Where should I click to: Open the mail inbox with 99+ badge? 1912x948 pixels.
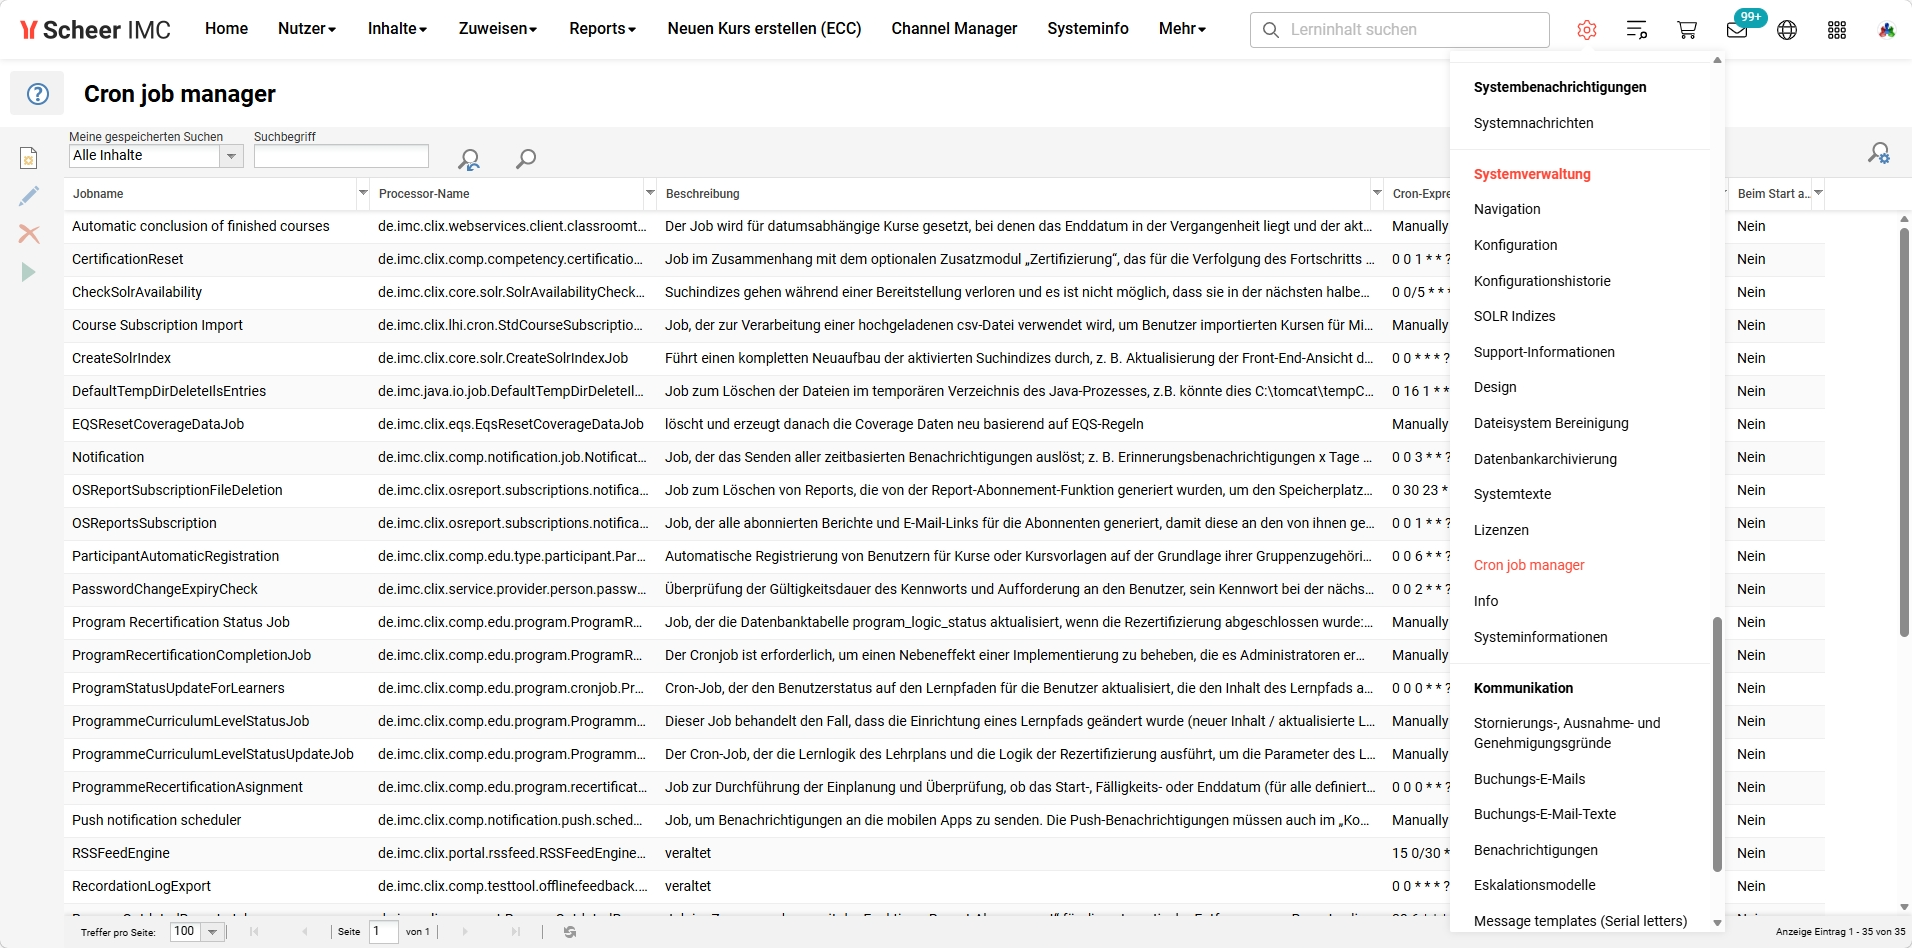[1737, 30]
